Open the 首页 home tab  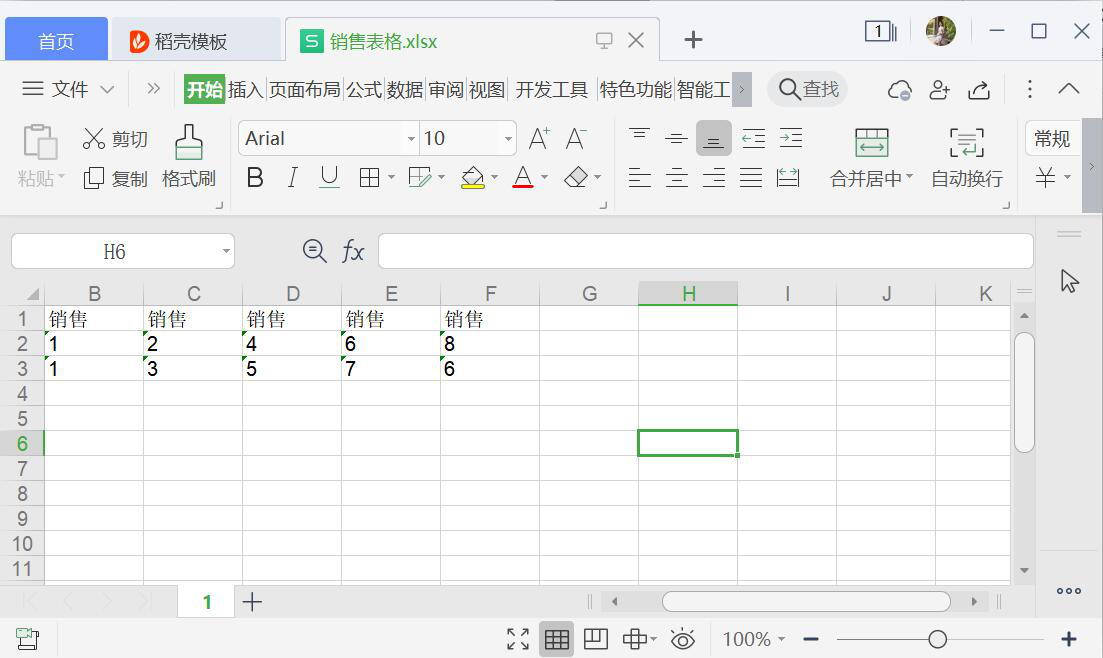(56, 40)
